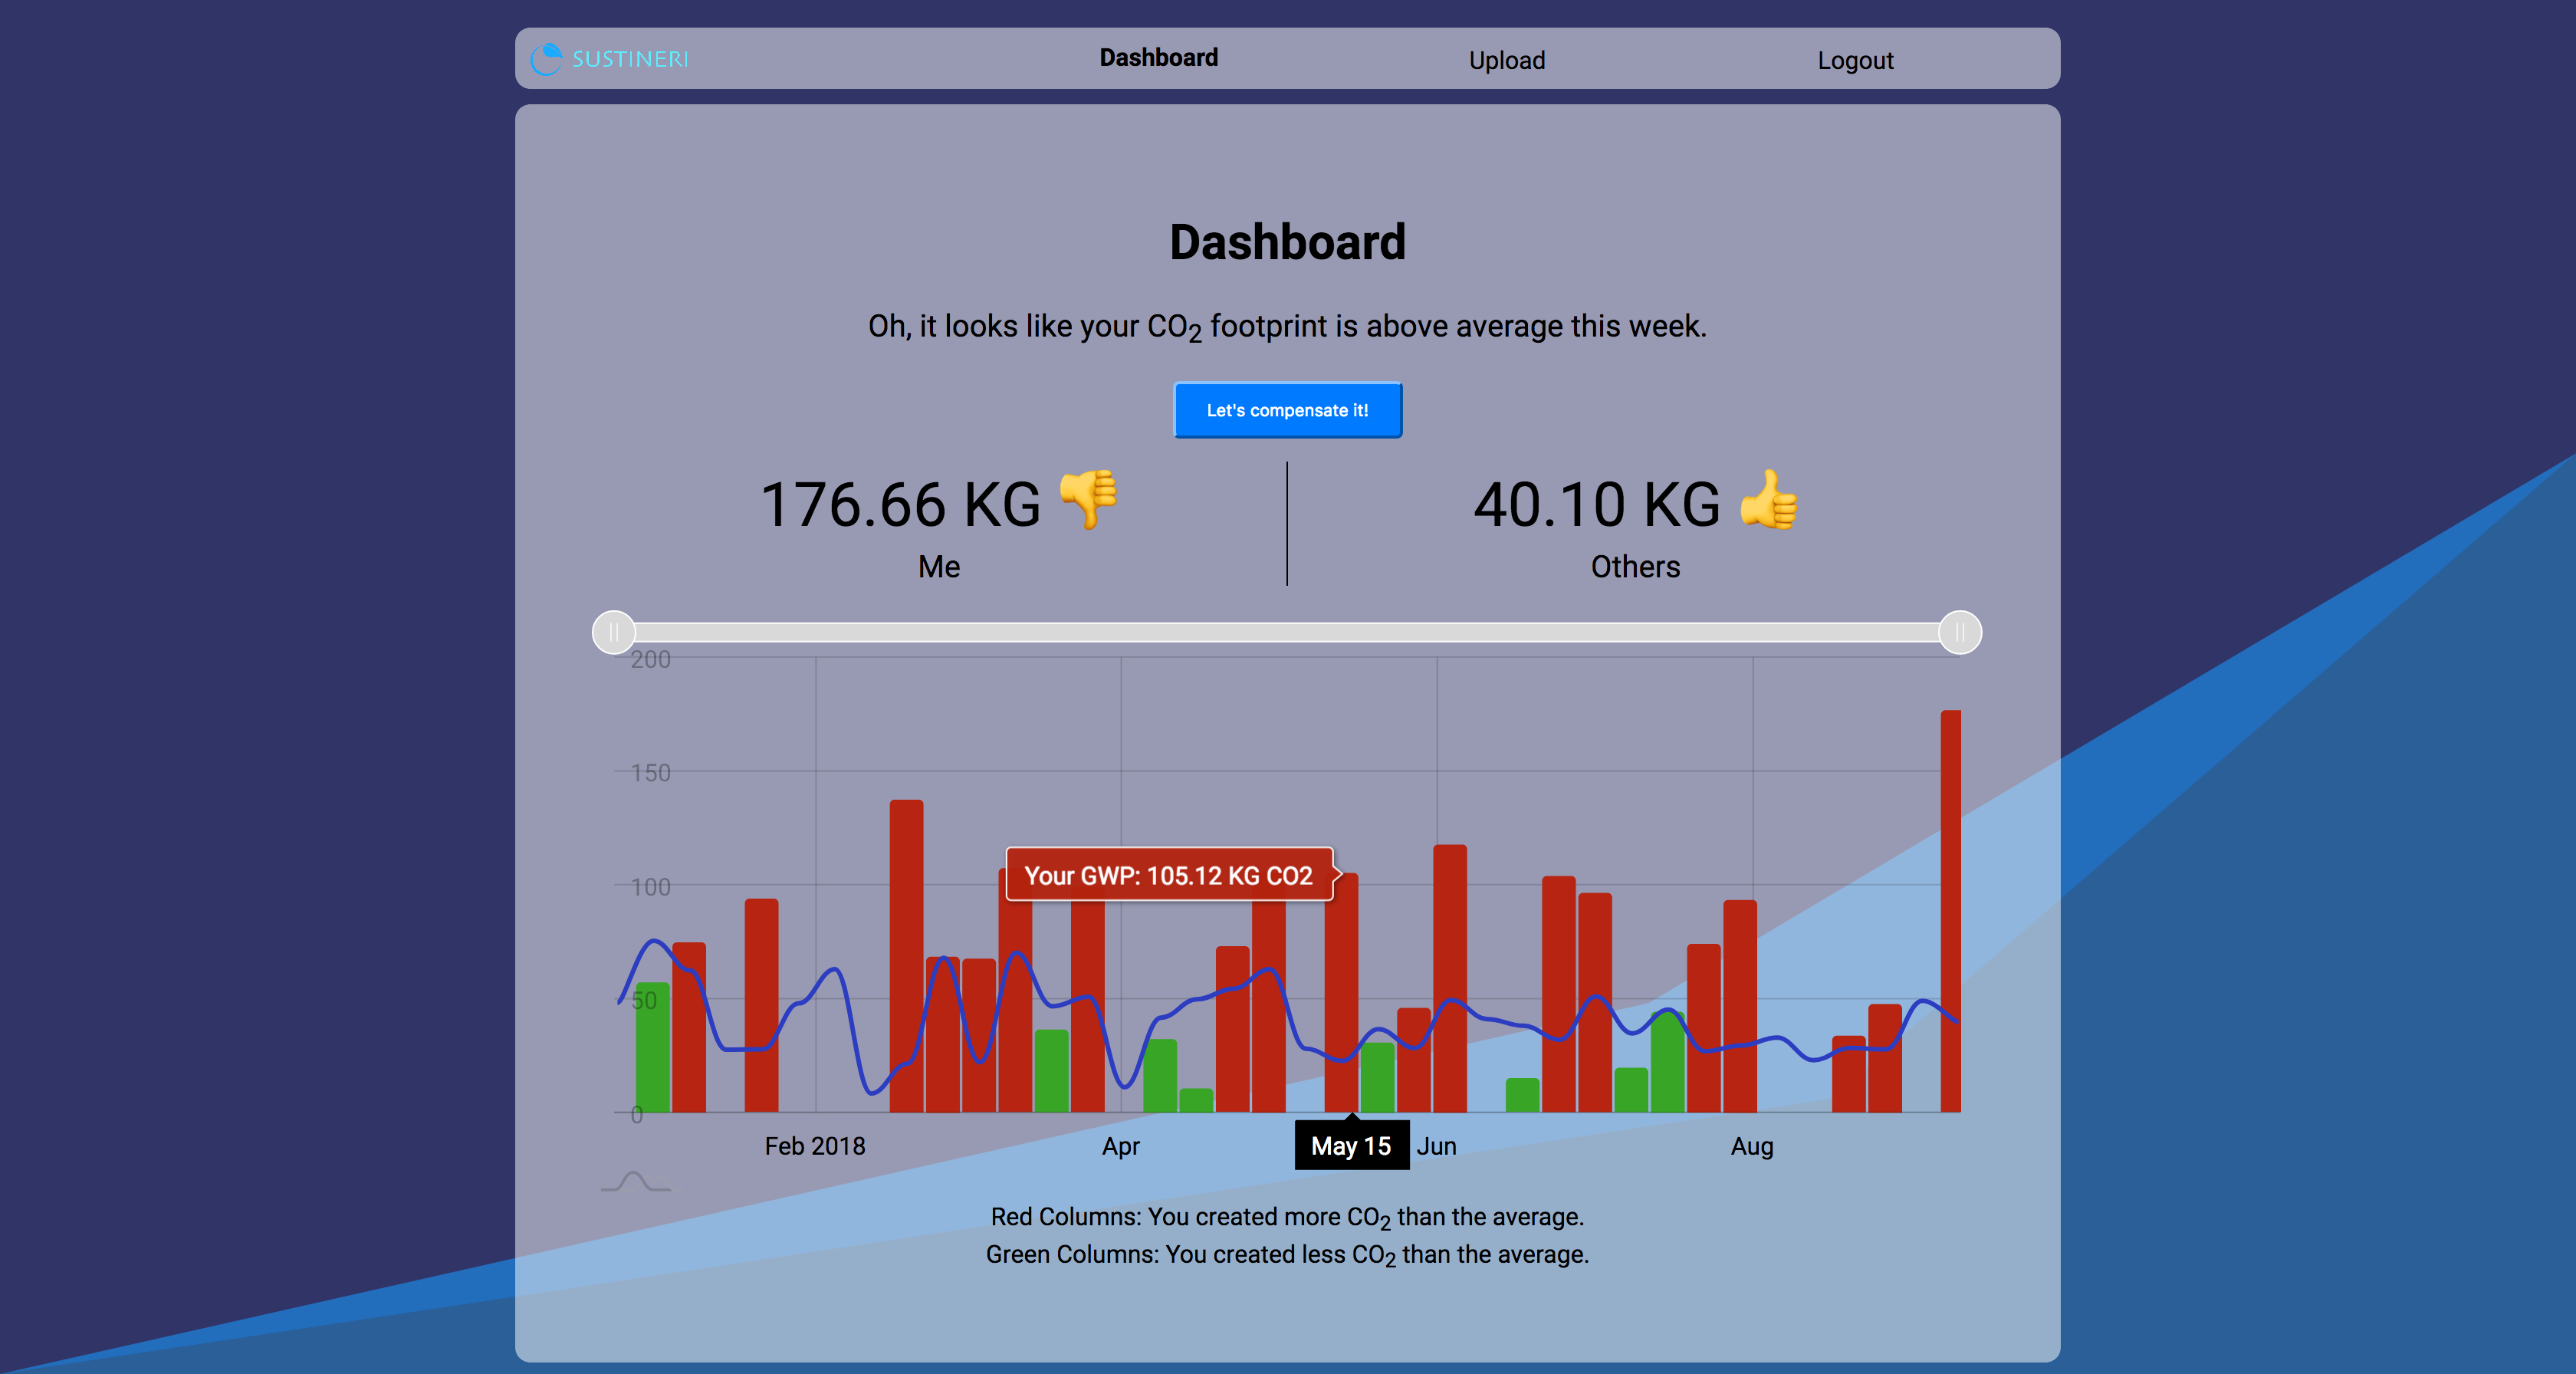Image resolution: width=2576 pixels, height=1374 pixels.
Task: Open the Dashboard nav item
Action: [1158, 58]
